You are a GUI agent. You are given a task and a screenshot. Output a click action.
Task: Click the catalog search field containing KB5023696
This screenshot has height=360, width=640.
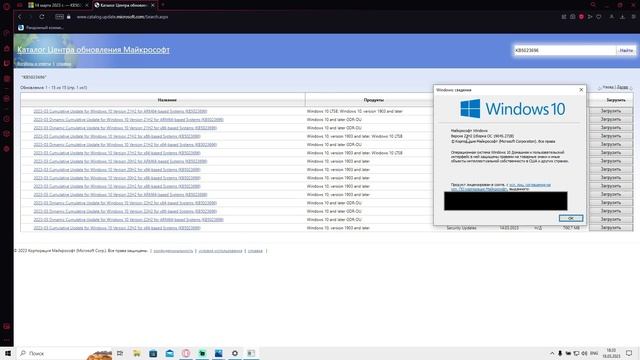564,50
